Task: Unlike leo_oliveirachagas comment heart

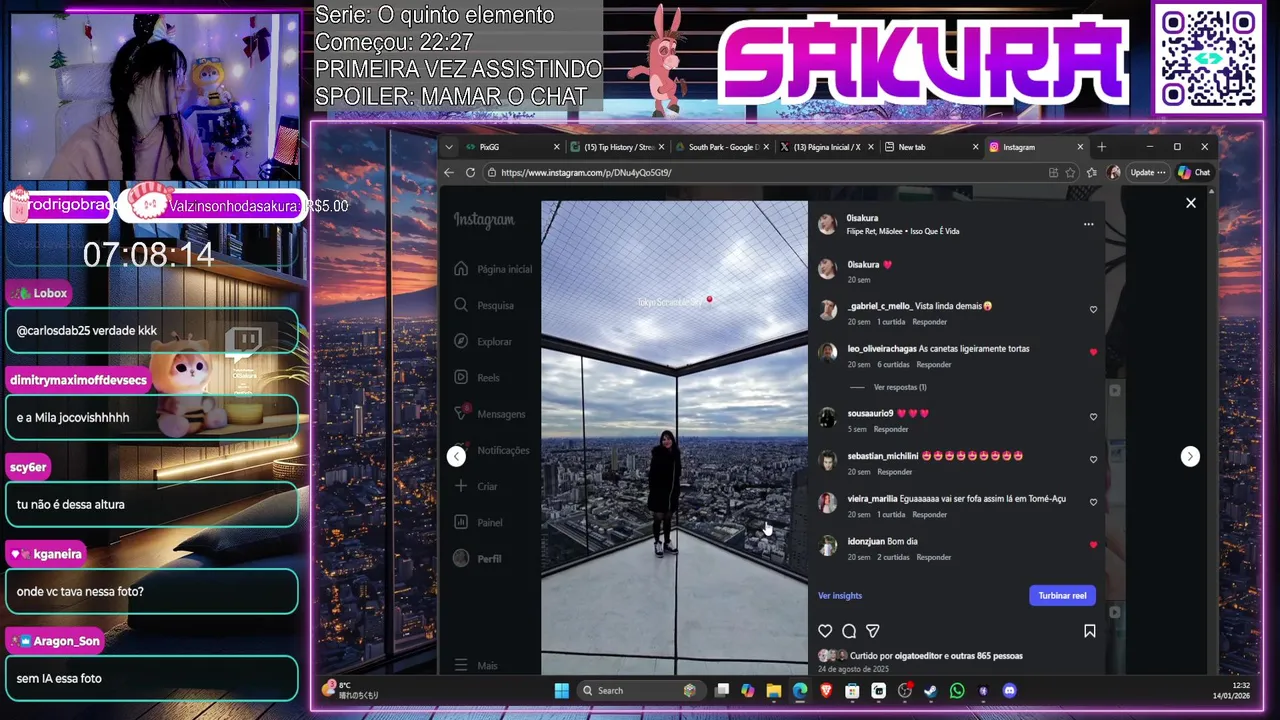Action: 1093,352
